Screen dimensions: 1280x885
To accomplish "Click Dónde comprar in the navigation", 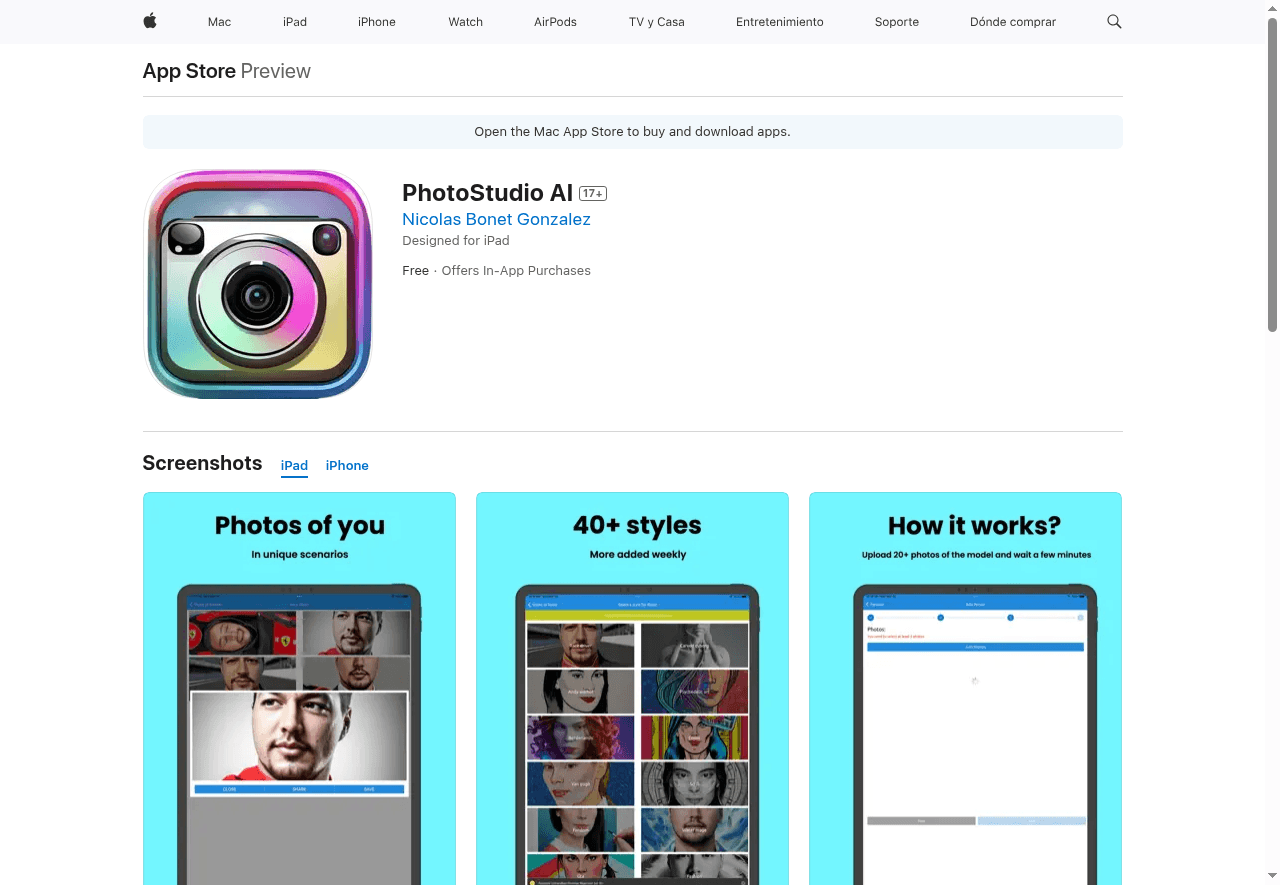I will point(1012,21).
